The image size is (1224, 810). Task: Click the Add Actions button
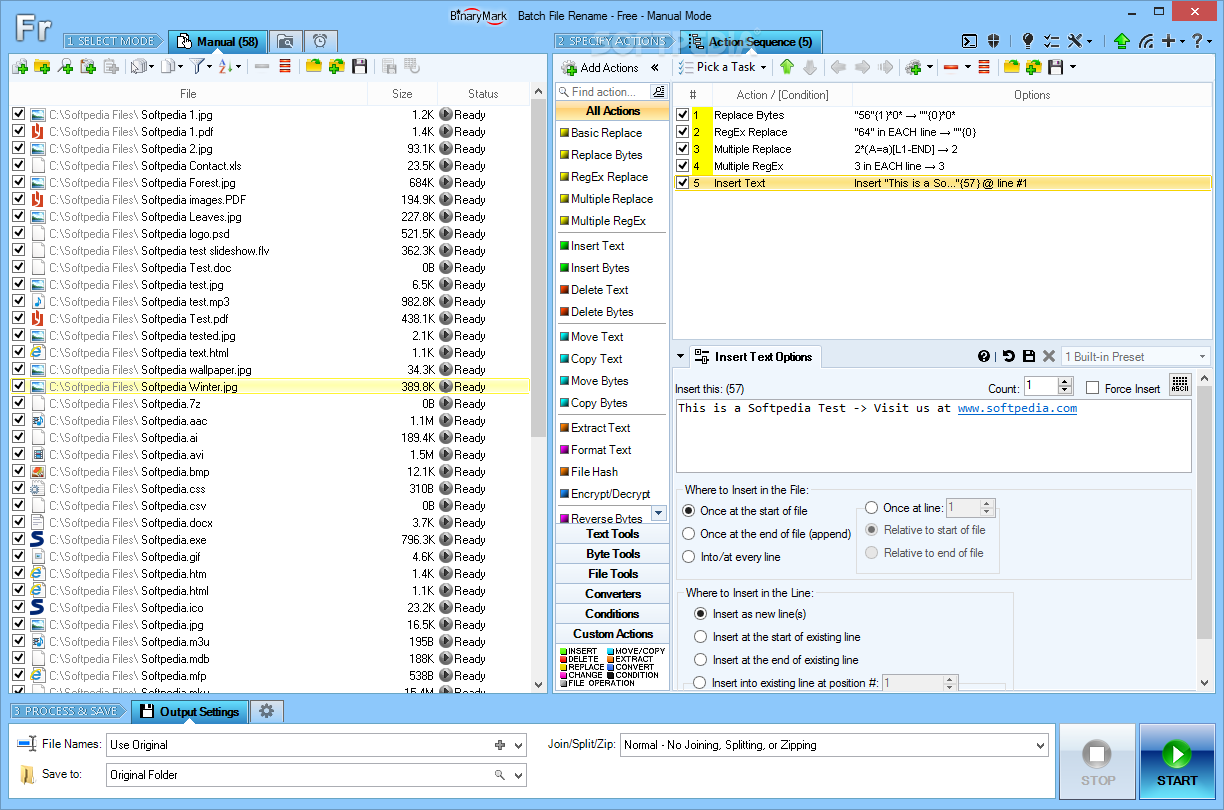600,67
